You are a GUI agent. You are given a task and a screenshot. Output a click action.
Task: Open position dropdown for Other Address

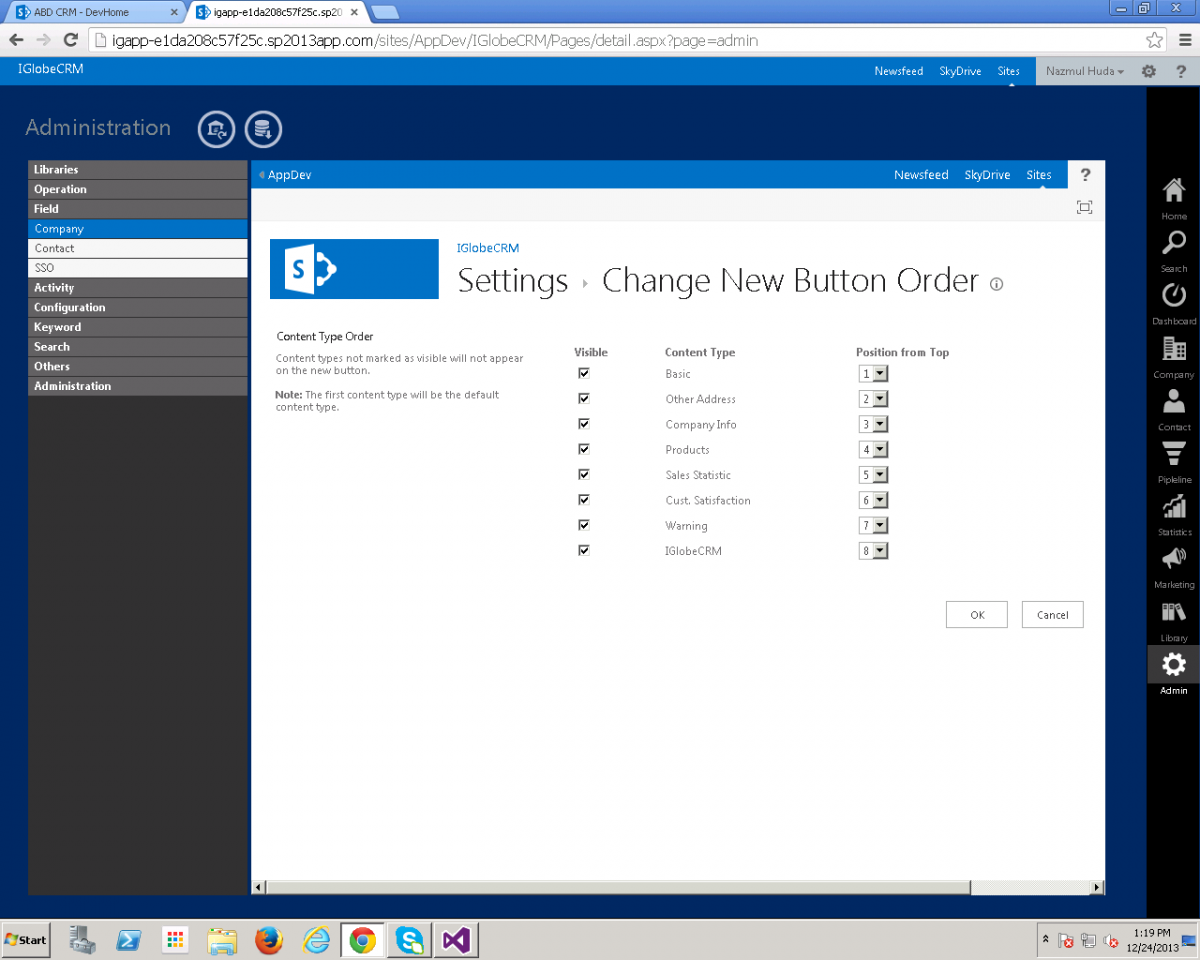[x=873, y=399]
